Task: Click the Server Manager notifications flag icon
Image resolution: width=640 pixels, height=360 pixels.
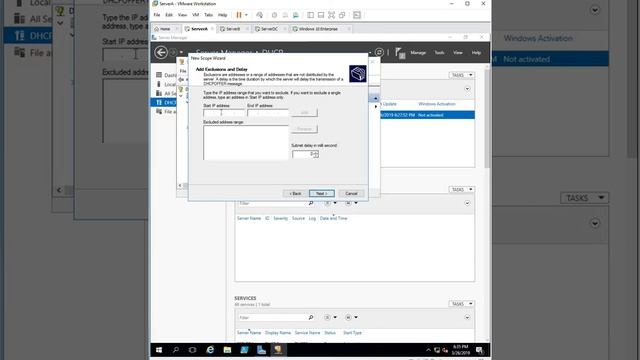Action: [400, 53]
